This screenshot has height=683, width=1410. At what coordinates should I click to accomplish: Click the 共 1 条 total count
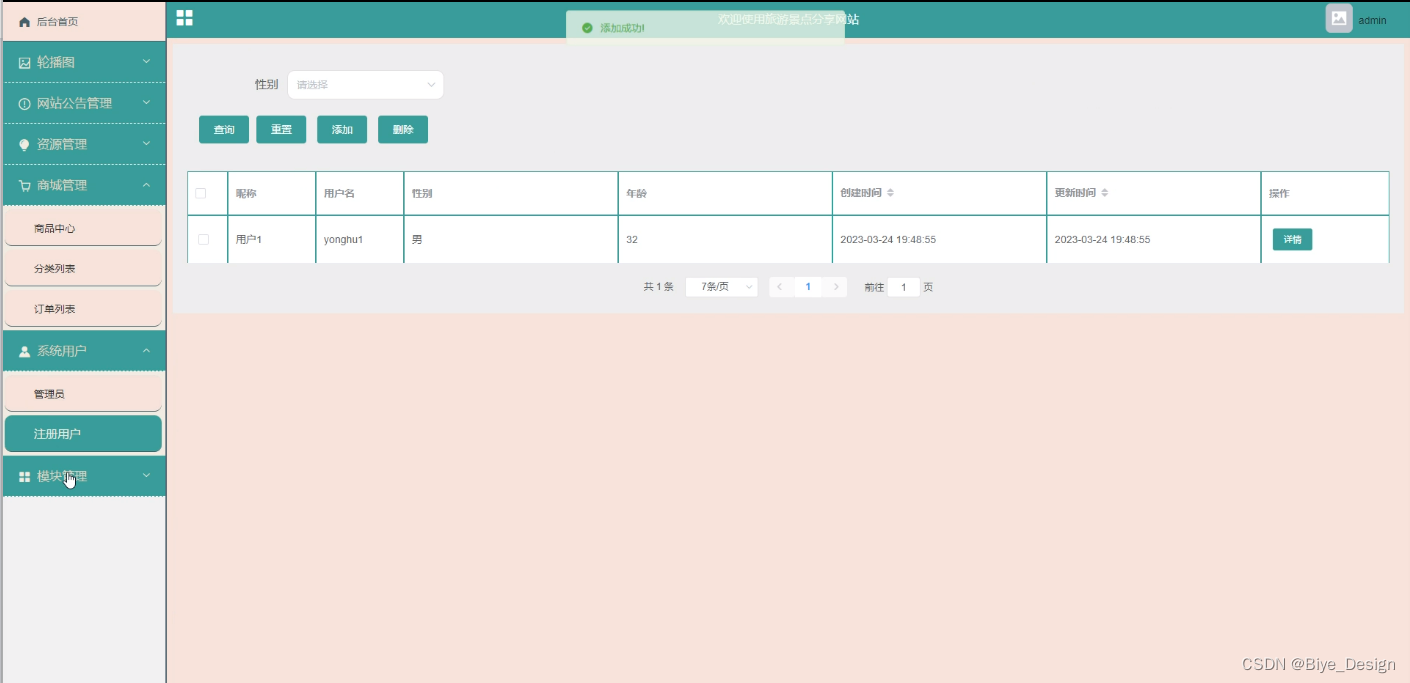tap(658, 287)
